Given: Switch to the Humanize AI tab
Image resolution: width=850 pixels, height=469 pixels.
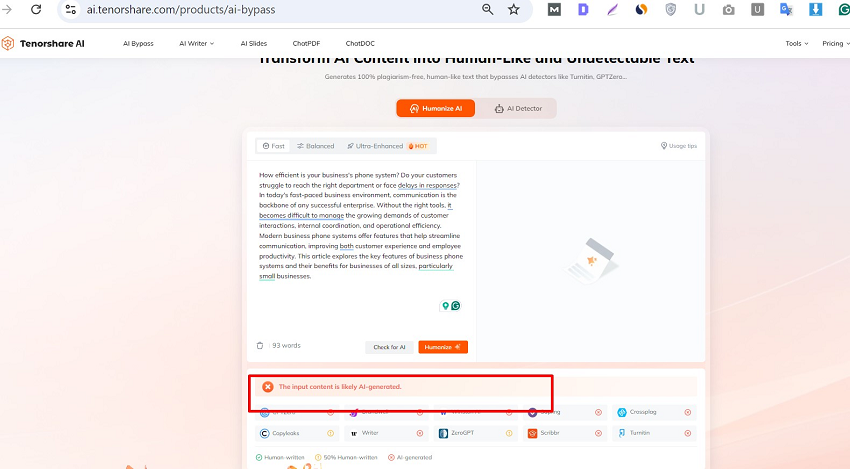Looking at the screenshot, I should [436, 108].
